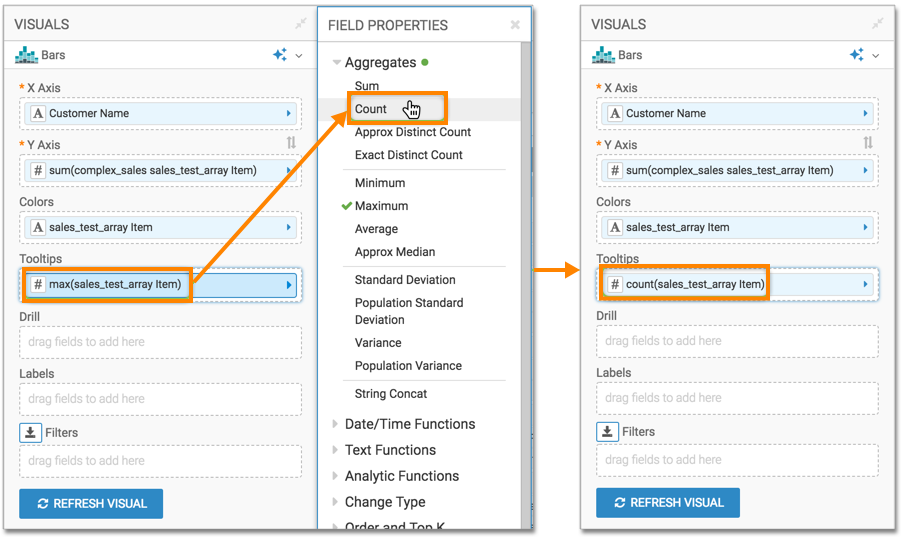This screenshot has width=902, height=542.
Task: Choose Approx Median aggregate
Action: point(395,252)
